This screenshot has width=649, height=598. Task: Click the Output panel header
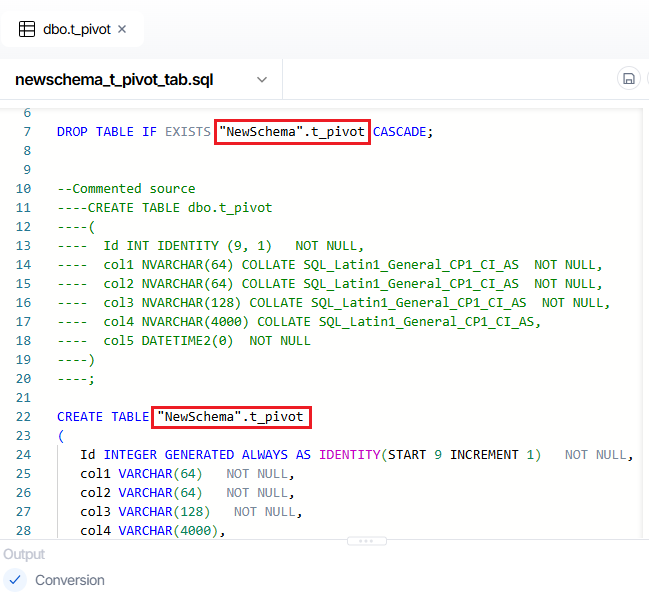point(23,554)
